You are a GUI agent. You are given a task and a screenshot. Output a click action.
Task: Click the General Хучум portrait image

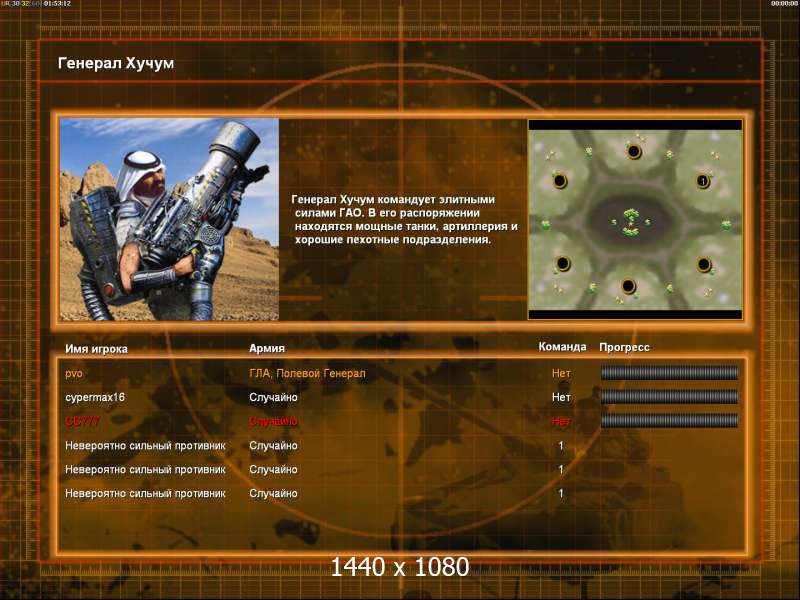(x=169, y=219)
